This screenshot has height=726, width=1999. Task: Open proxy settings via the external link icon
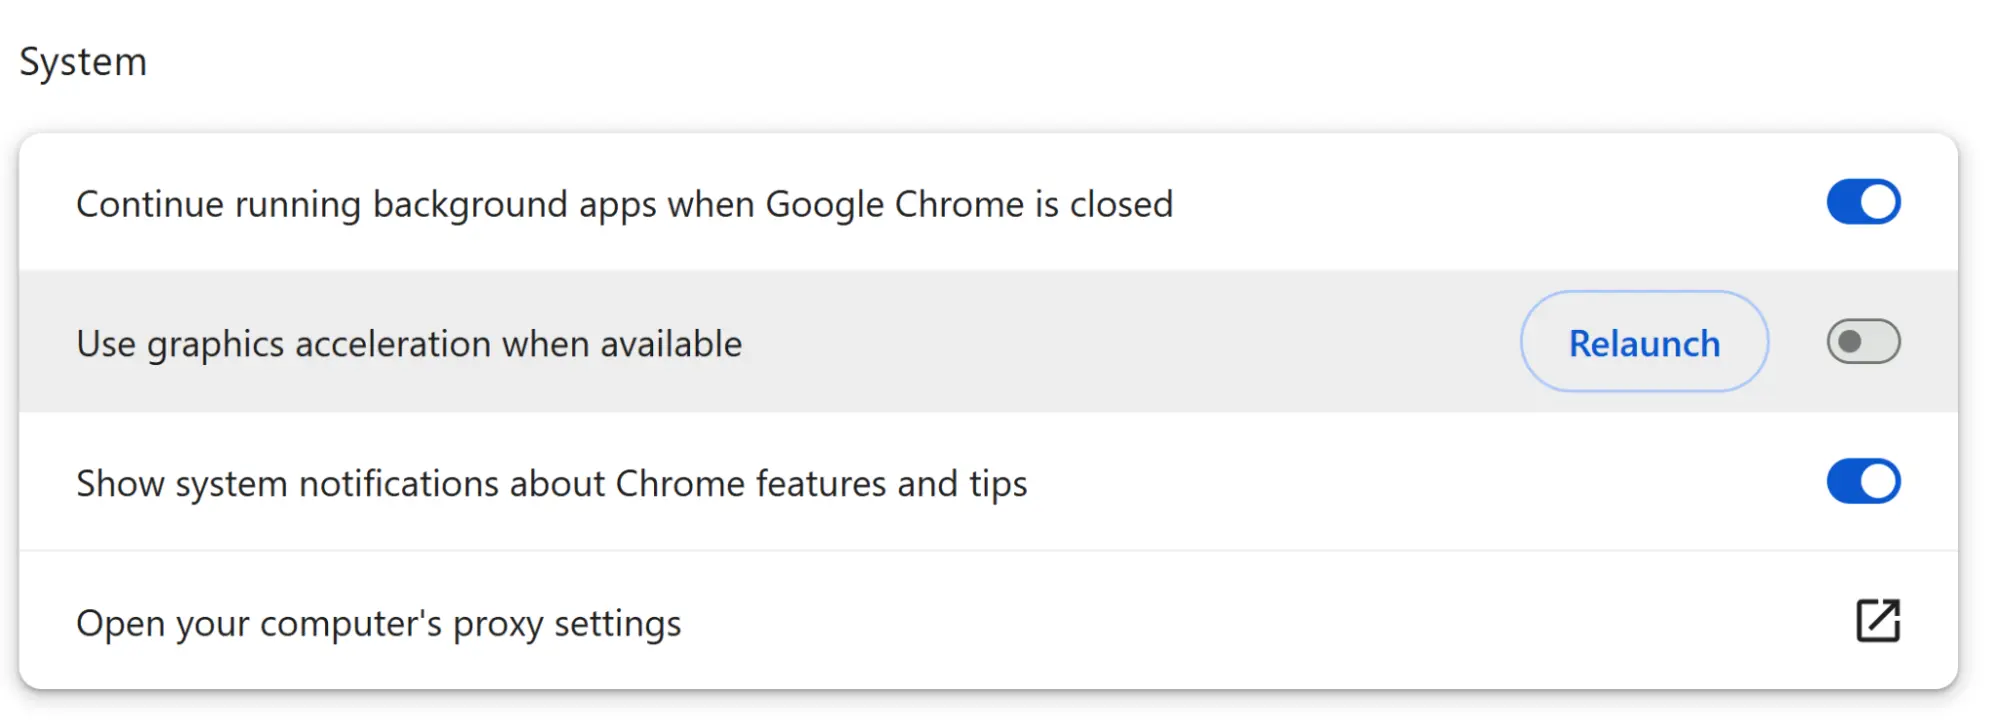coord(1877,621)
